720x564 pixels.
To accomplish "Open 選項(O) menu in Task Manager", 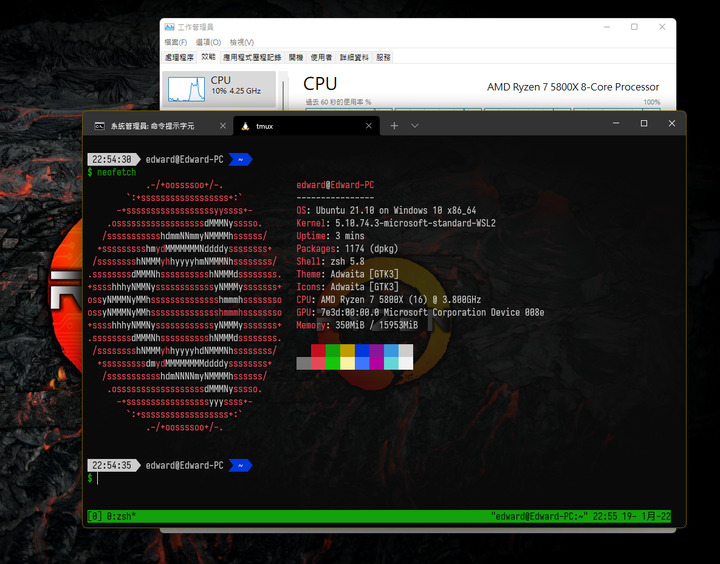I will [x=208, y=42].
